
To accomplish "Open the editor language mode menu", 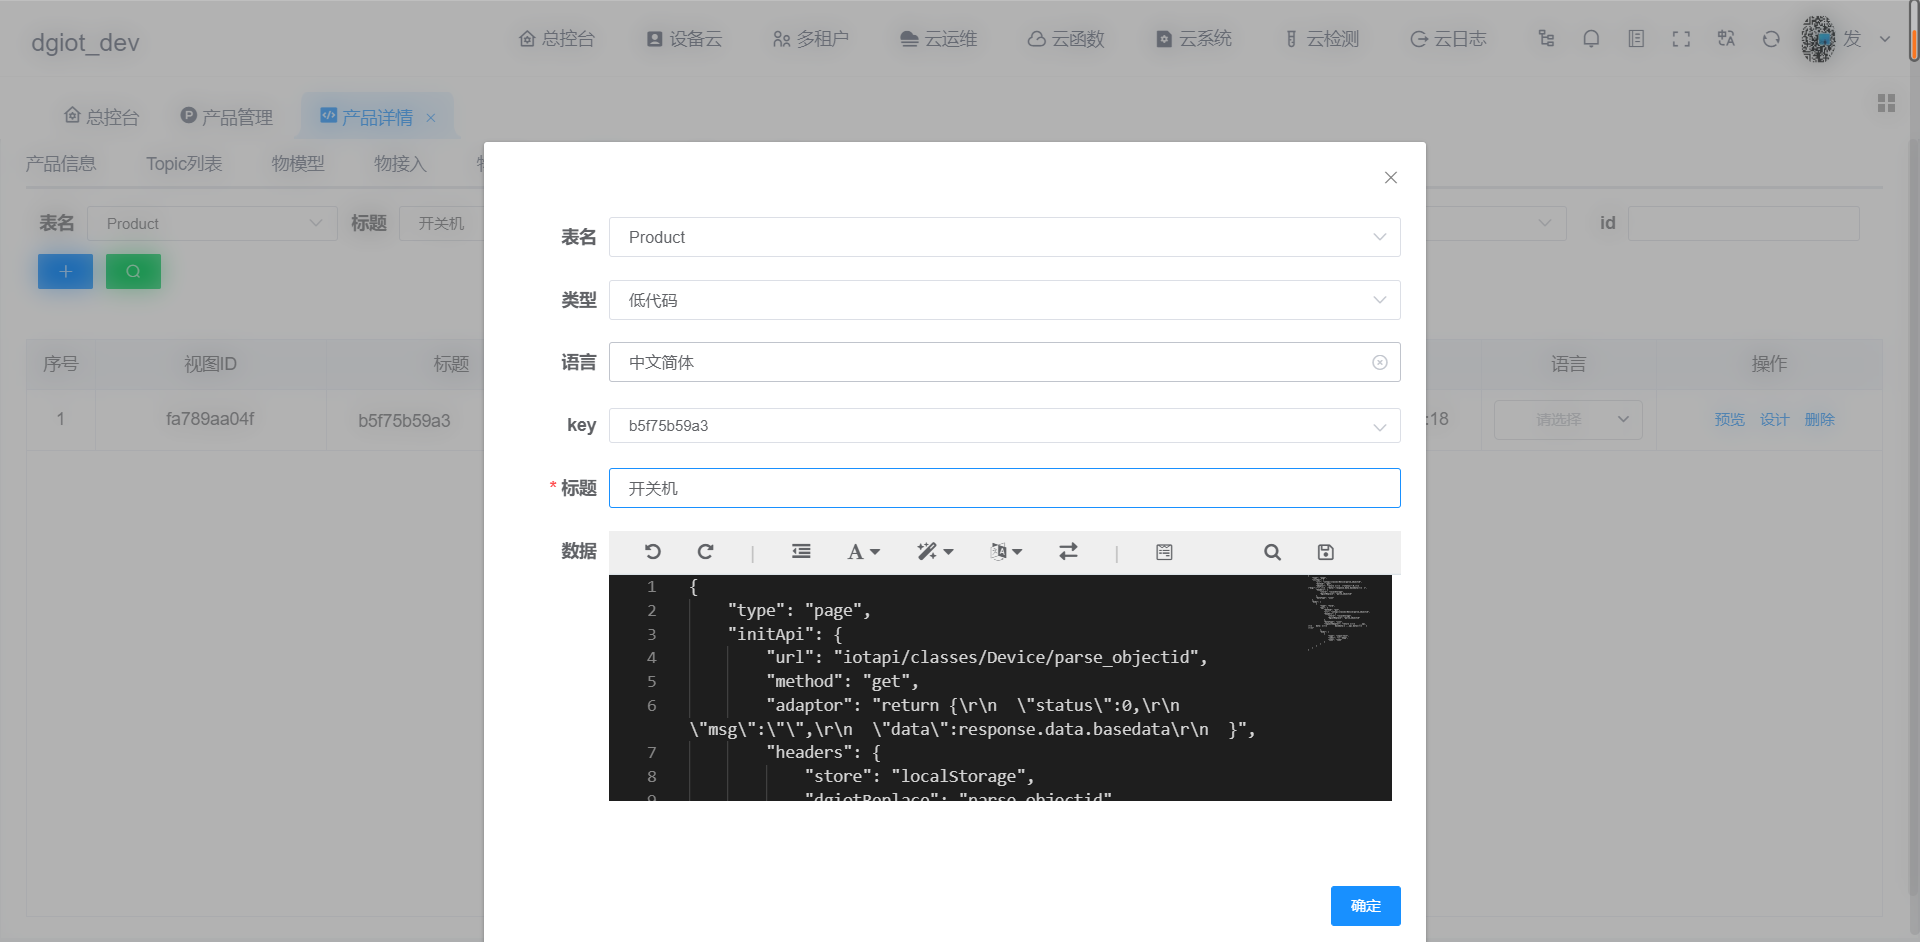I will (x=1006, y=552).
